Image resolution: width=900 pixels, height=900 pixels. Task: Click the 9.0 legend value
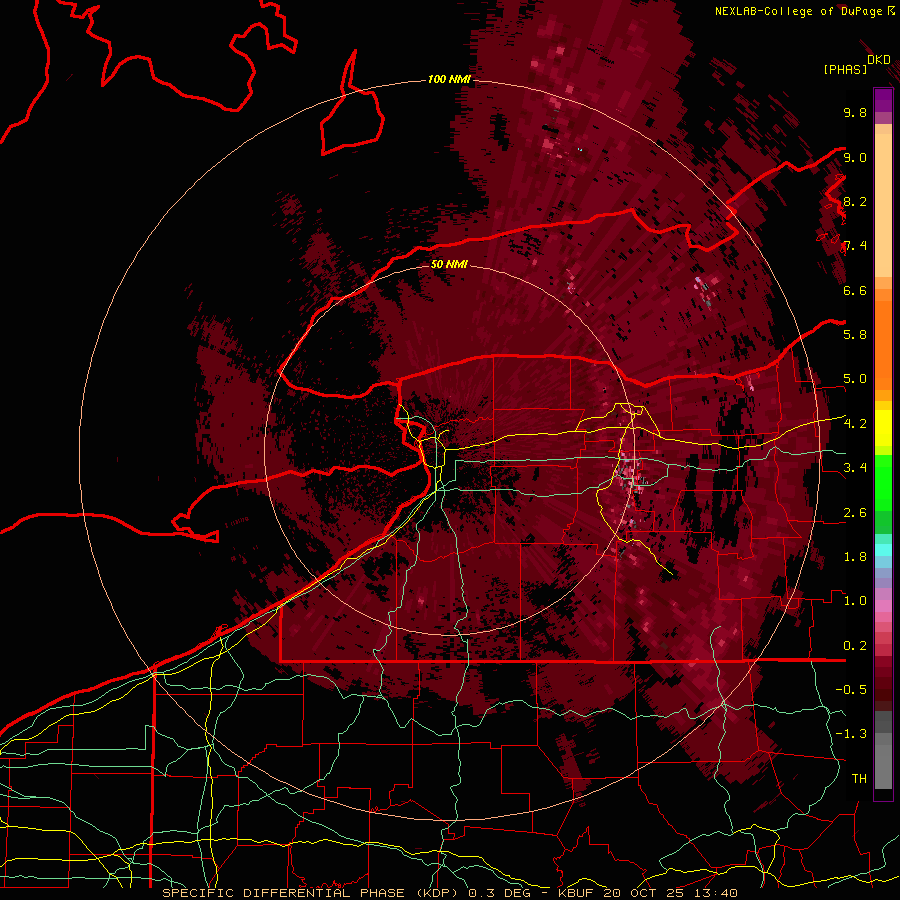pyautogui.click(x=855, y=157)
